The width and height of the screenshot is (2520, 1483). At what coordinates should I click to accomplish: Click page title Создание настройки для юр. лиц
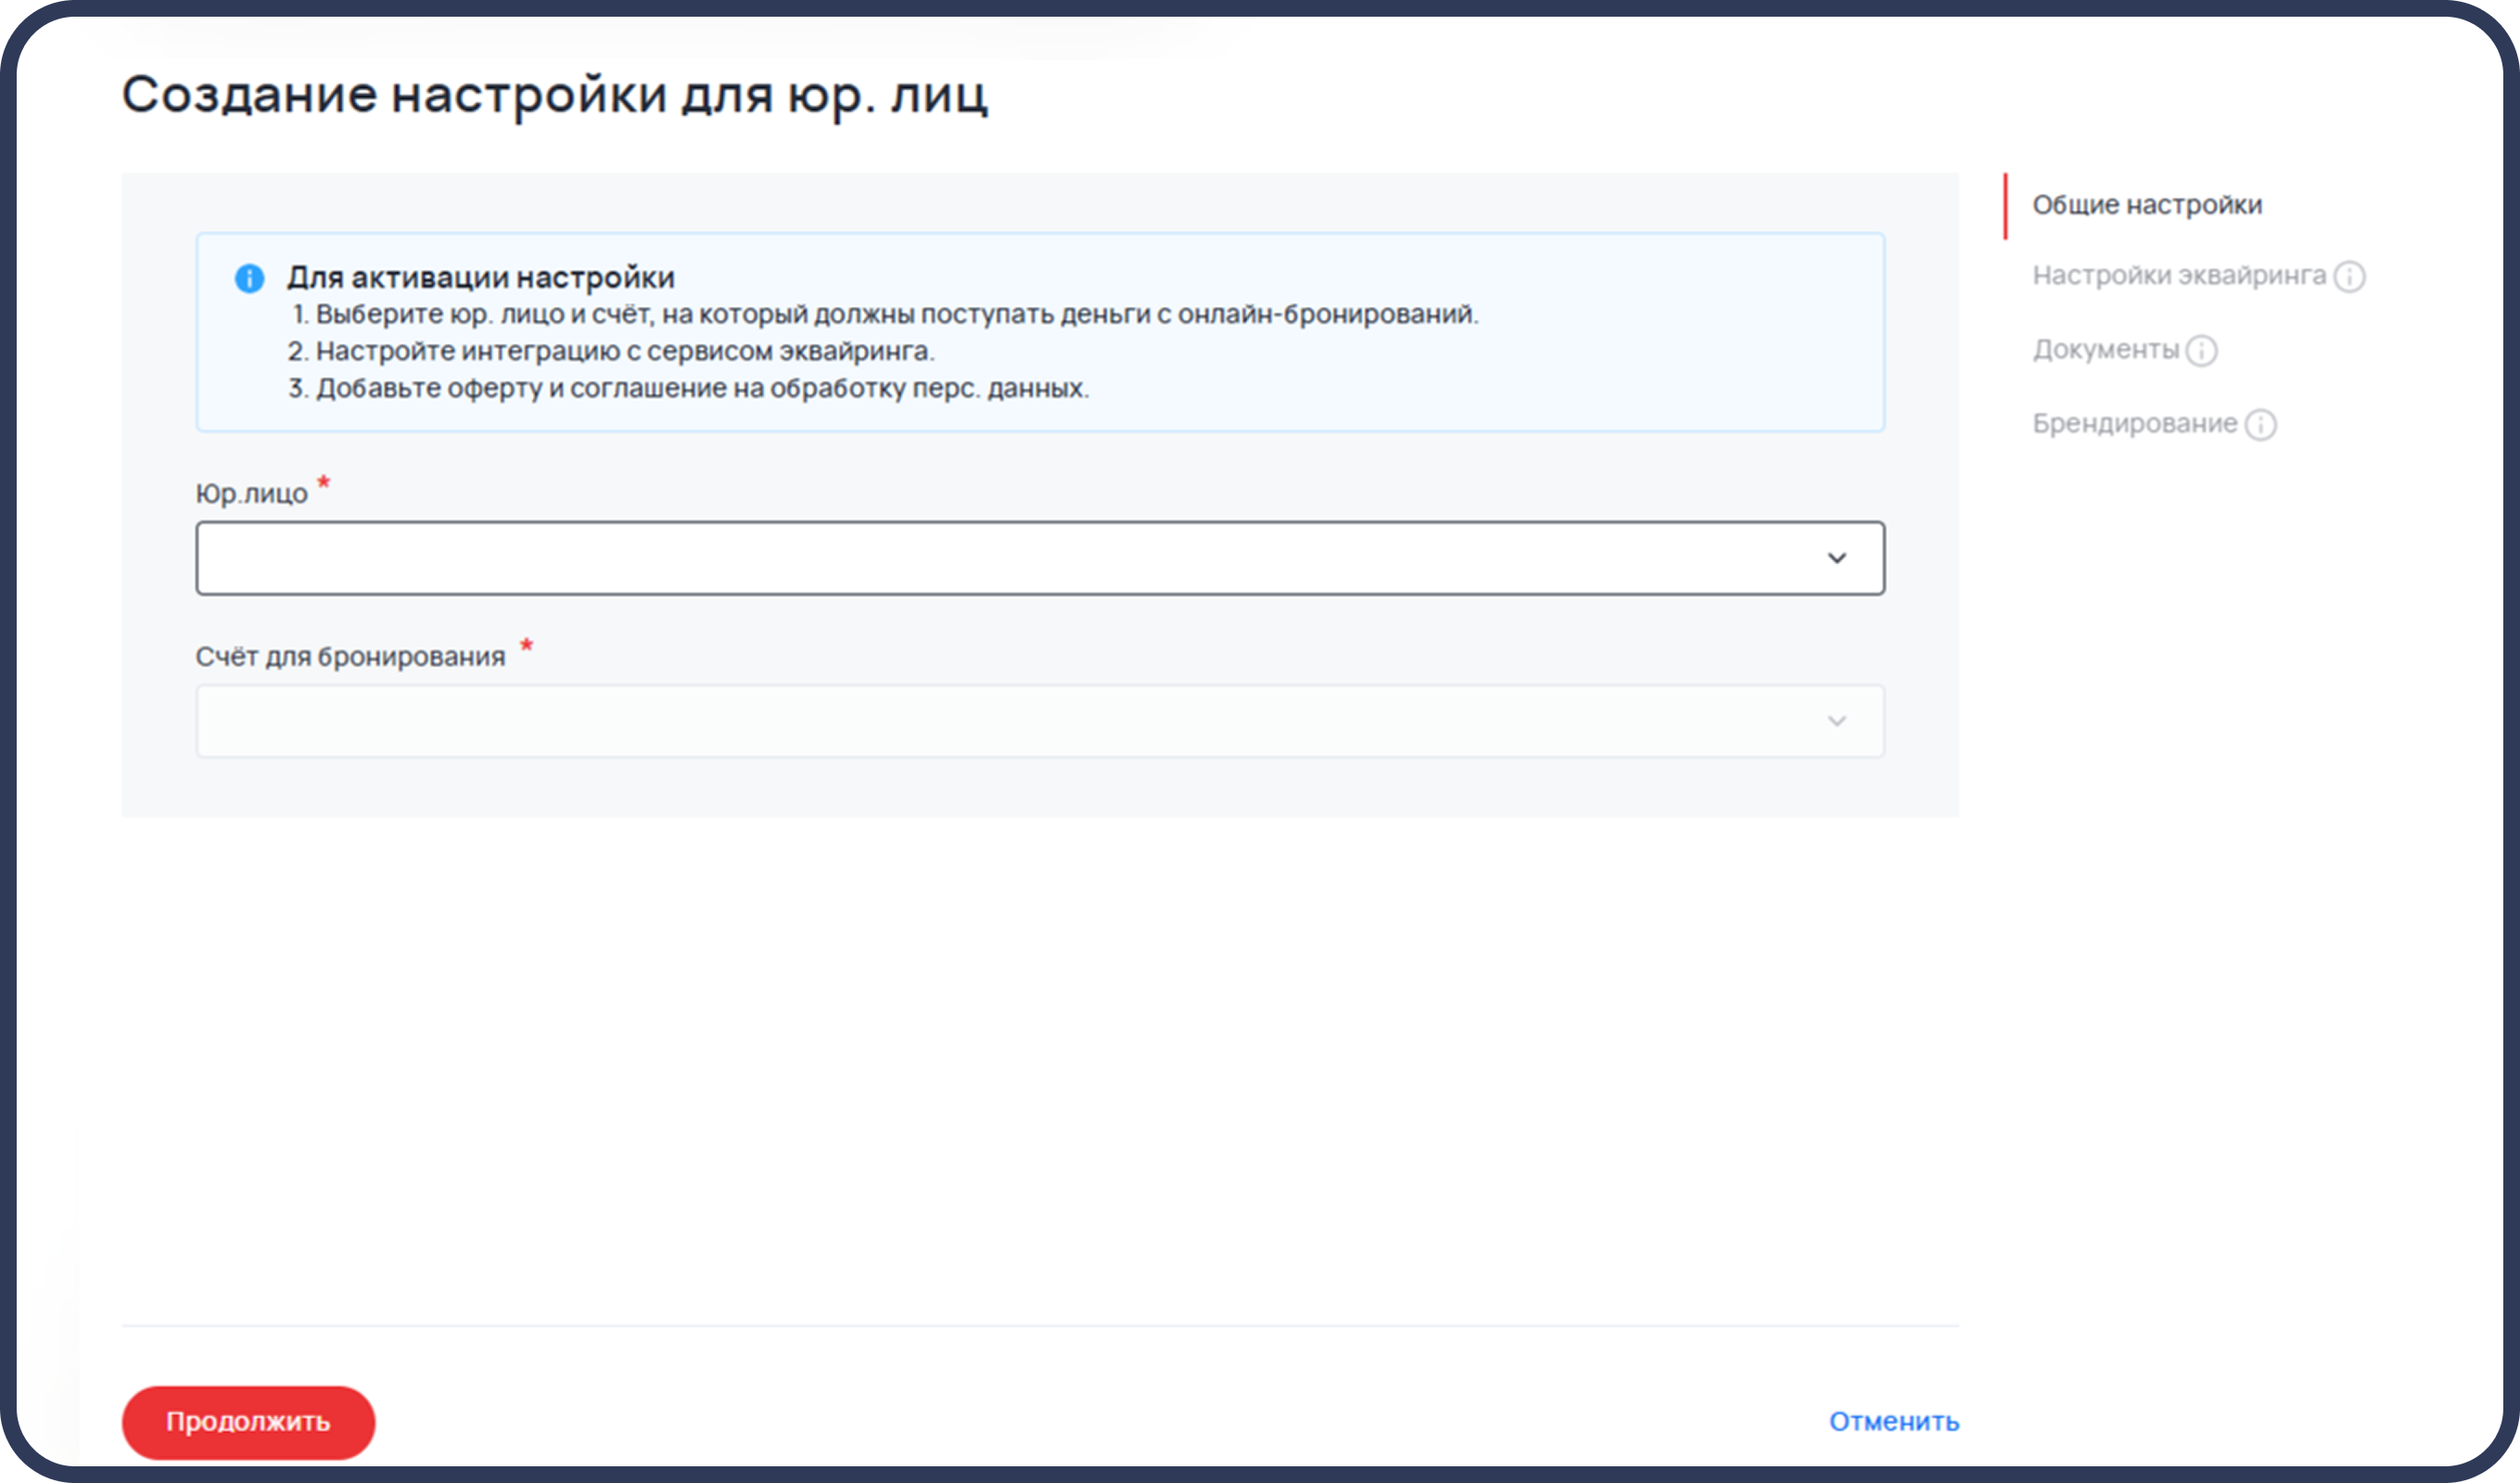pyautogui.click(x=555, y=96)
